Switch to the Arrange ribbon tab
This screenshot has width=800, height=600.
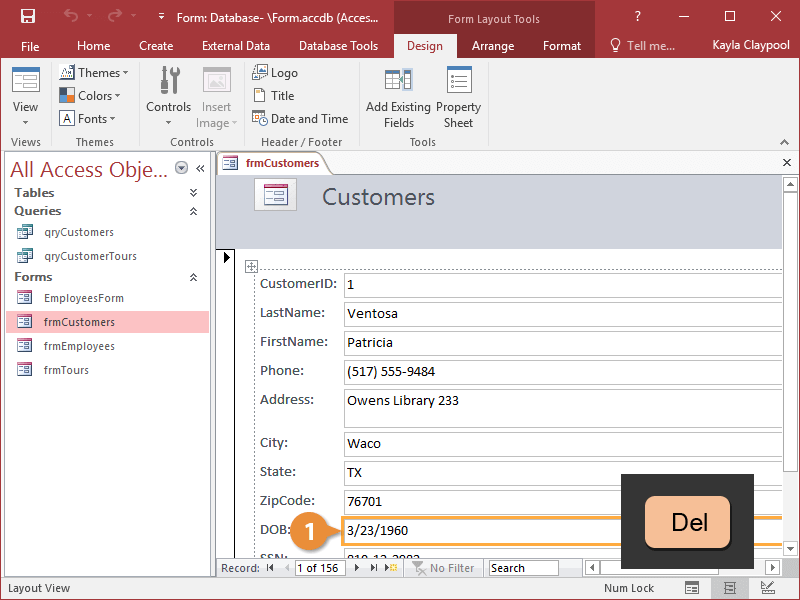[493, 46]
